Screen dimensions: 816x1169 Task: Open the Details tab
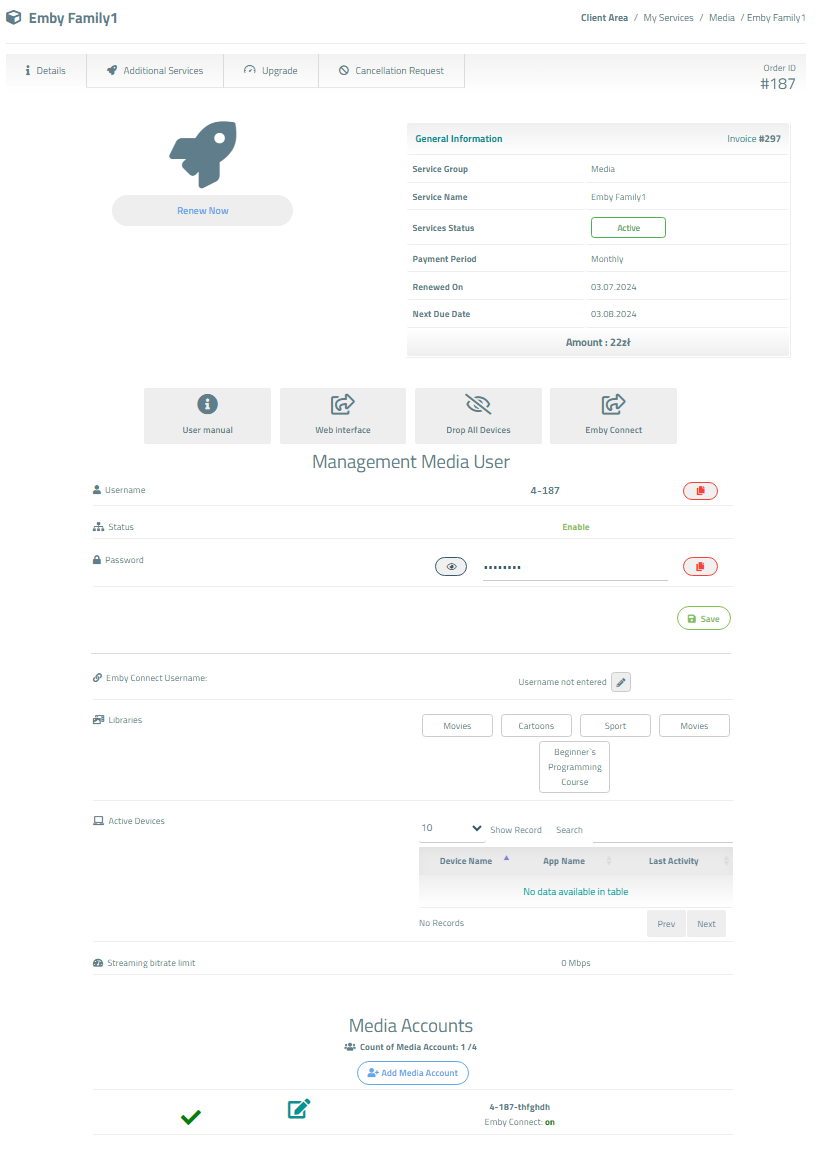(45, 71)
